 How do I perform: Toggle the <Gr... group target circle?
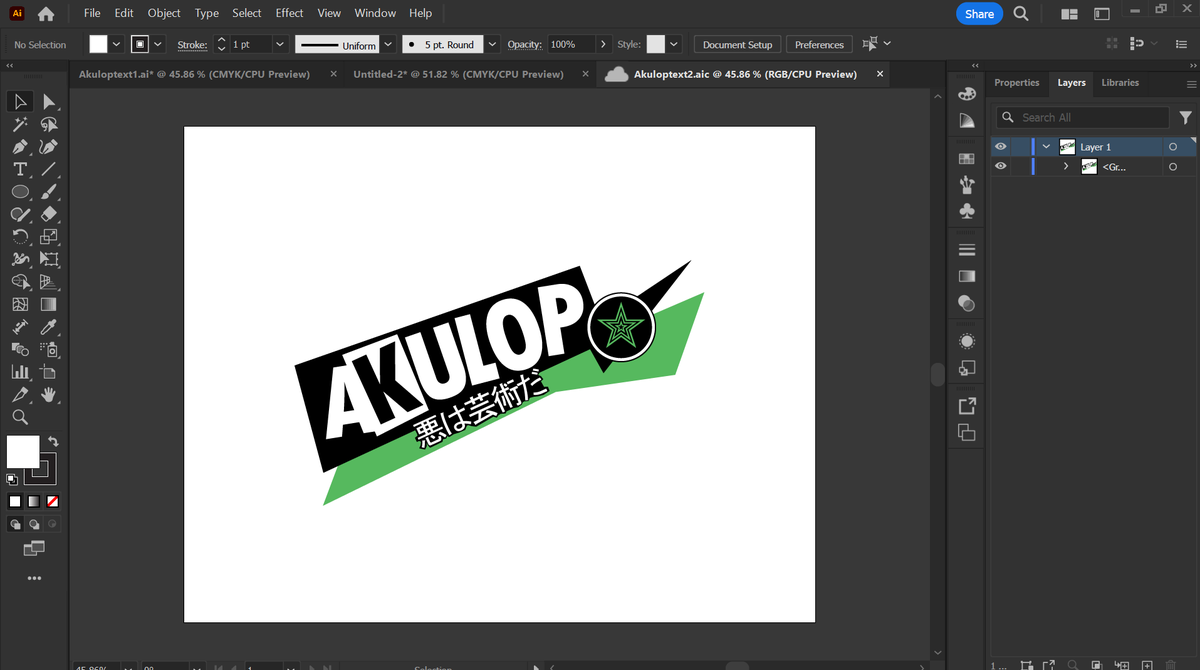[1173, 167]
